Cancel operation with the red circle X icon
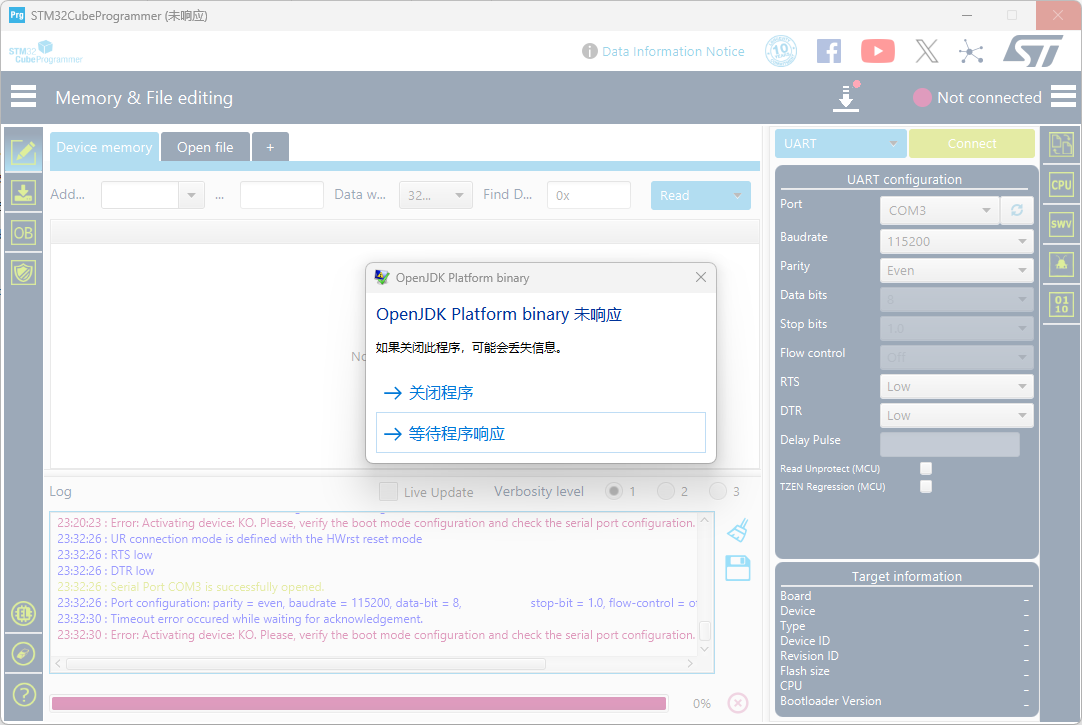Viewport: 1082px width, 725px height. (738, 703)
